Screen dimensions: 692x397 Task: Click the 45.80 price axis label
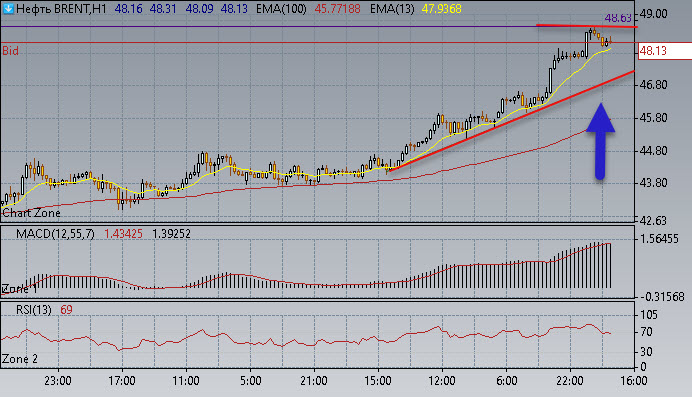[x=654, y=118]
